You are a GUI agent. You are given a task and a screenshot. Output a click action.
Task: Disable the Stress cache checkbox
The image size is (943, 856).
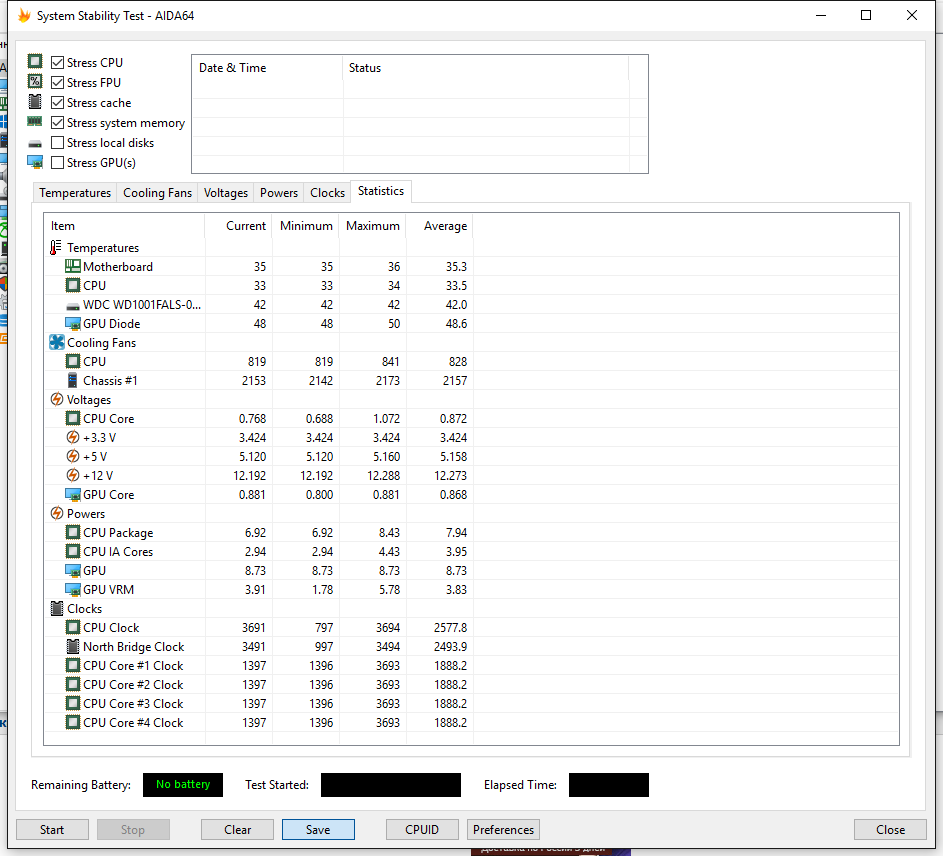[58, 103]
